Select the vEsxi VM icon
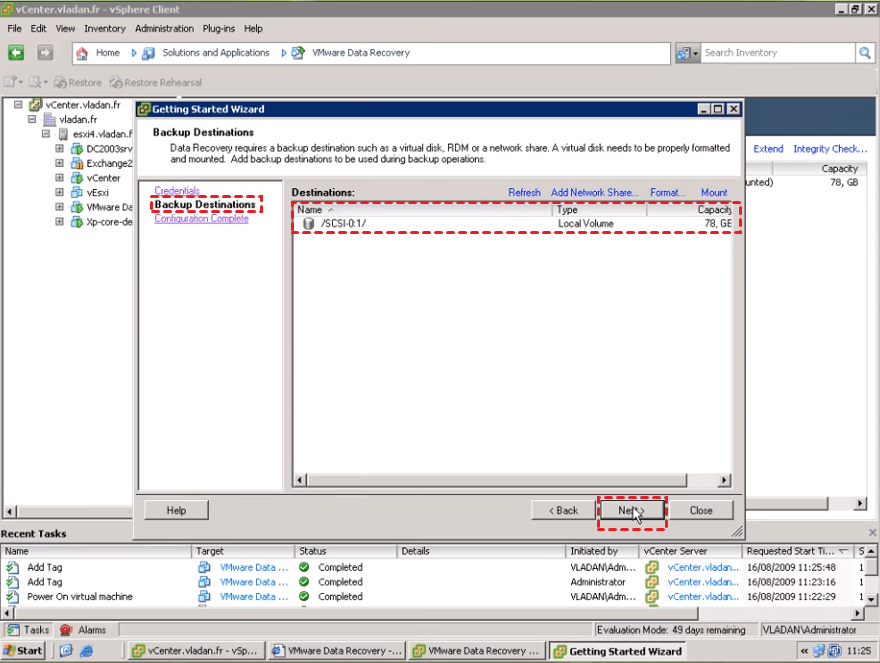 click(76, 193)
